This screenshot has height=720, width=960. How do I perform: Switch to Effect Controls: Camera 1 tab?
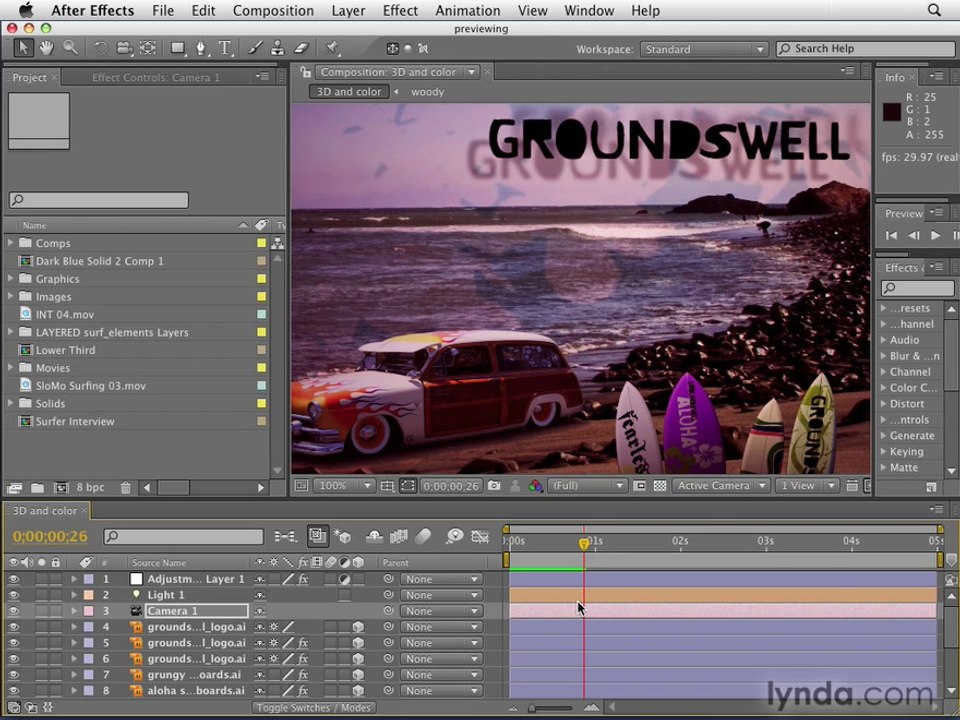156,77
